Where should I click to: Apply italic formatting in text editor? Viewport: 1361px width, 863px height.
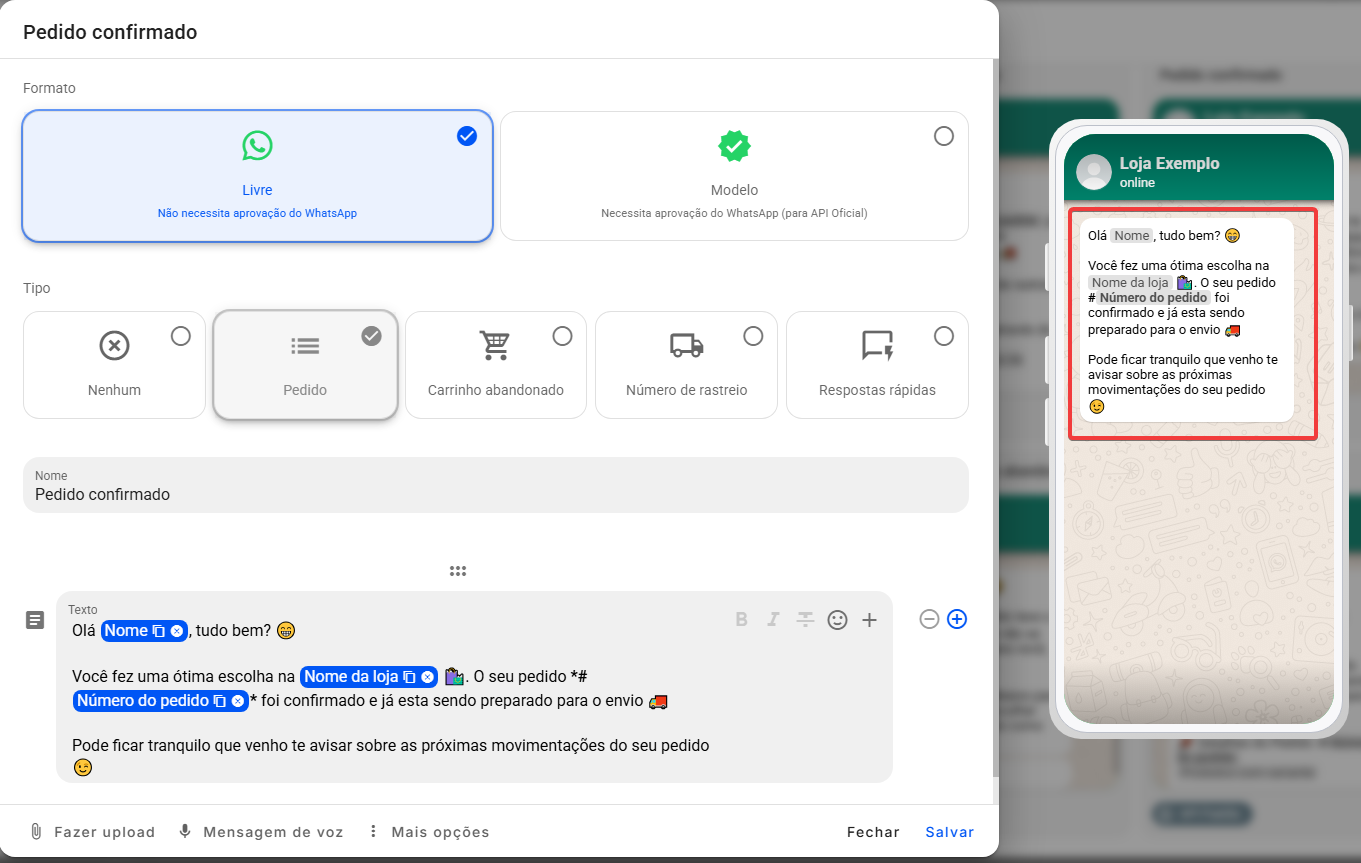[773, 619]
